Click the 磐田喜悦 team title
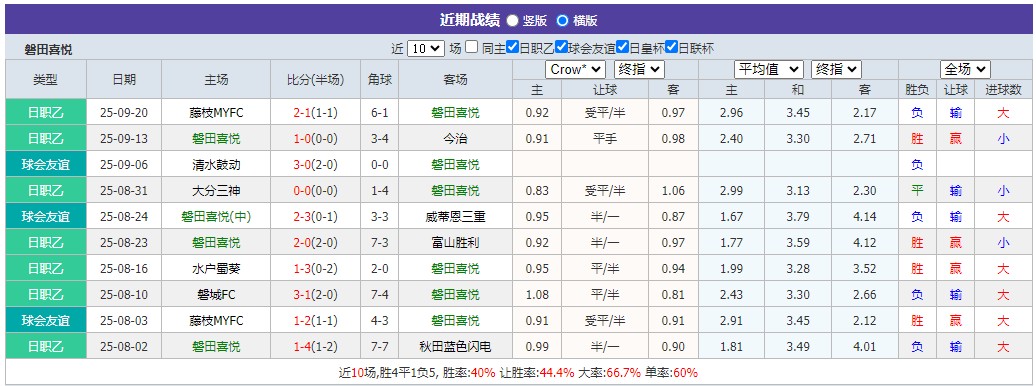This screenshot has width=1036, height=386. 48,50
